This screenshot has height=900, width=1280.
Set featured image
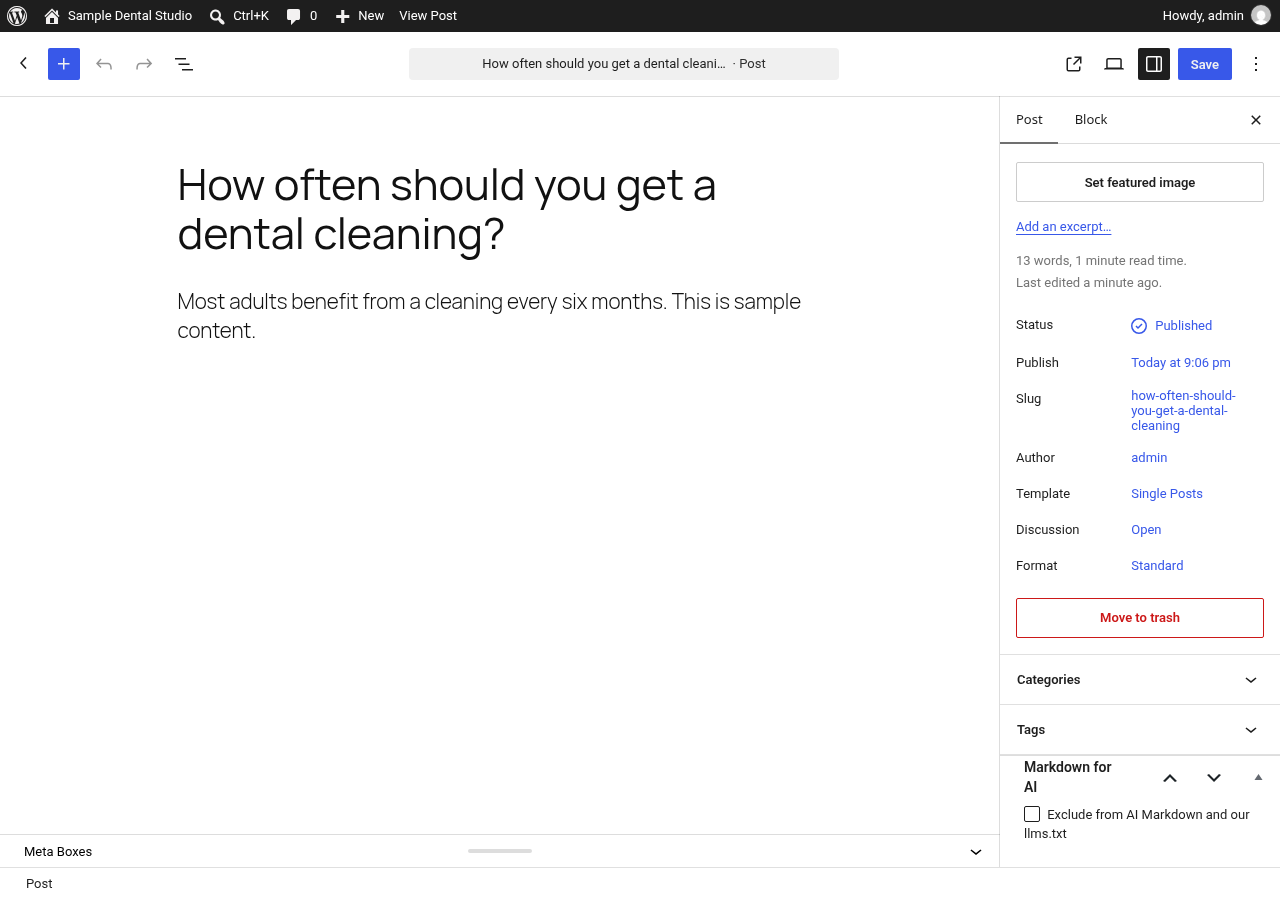pos(1140,182)
